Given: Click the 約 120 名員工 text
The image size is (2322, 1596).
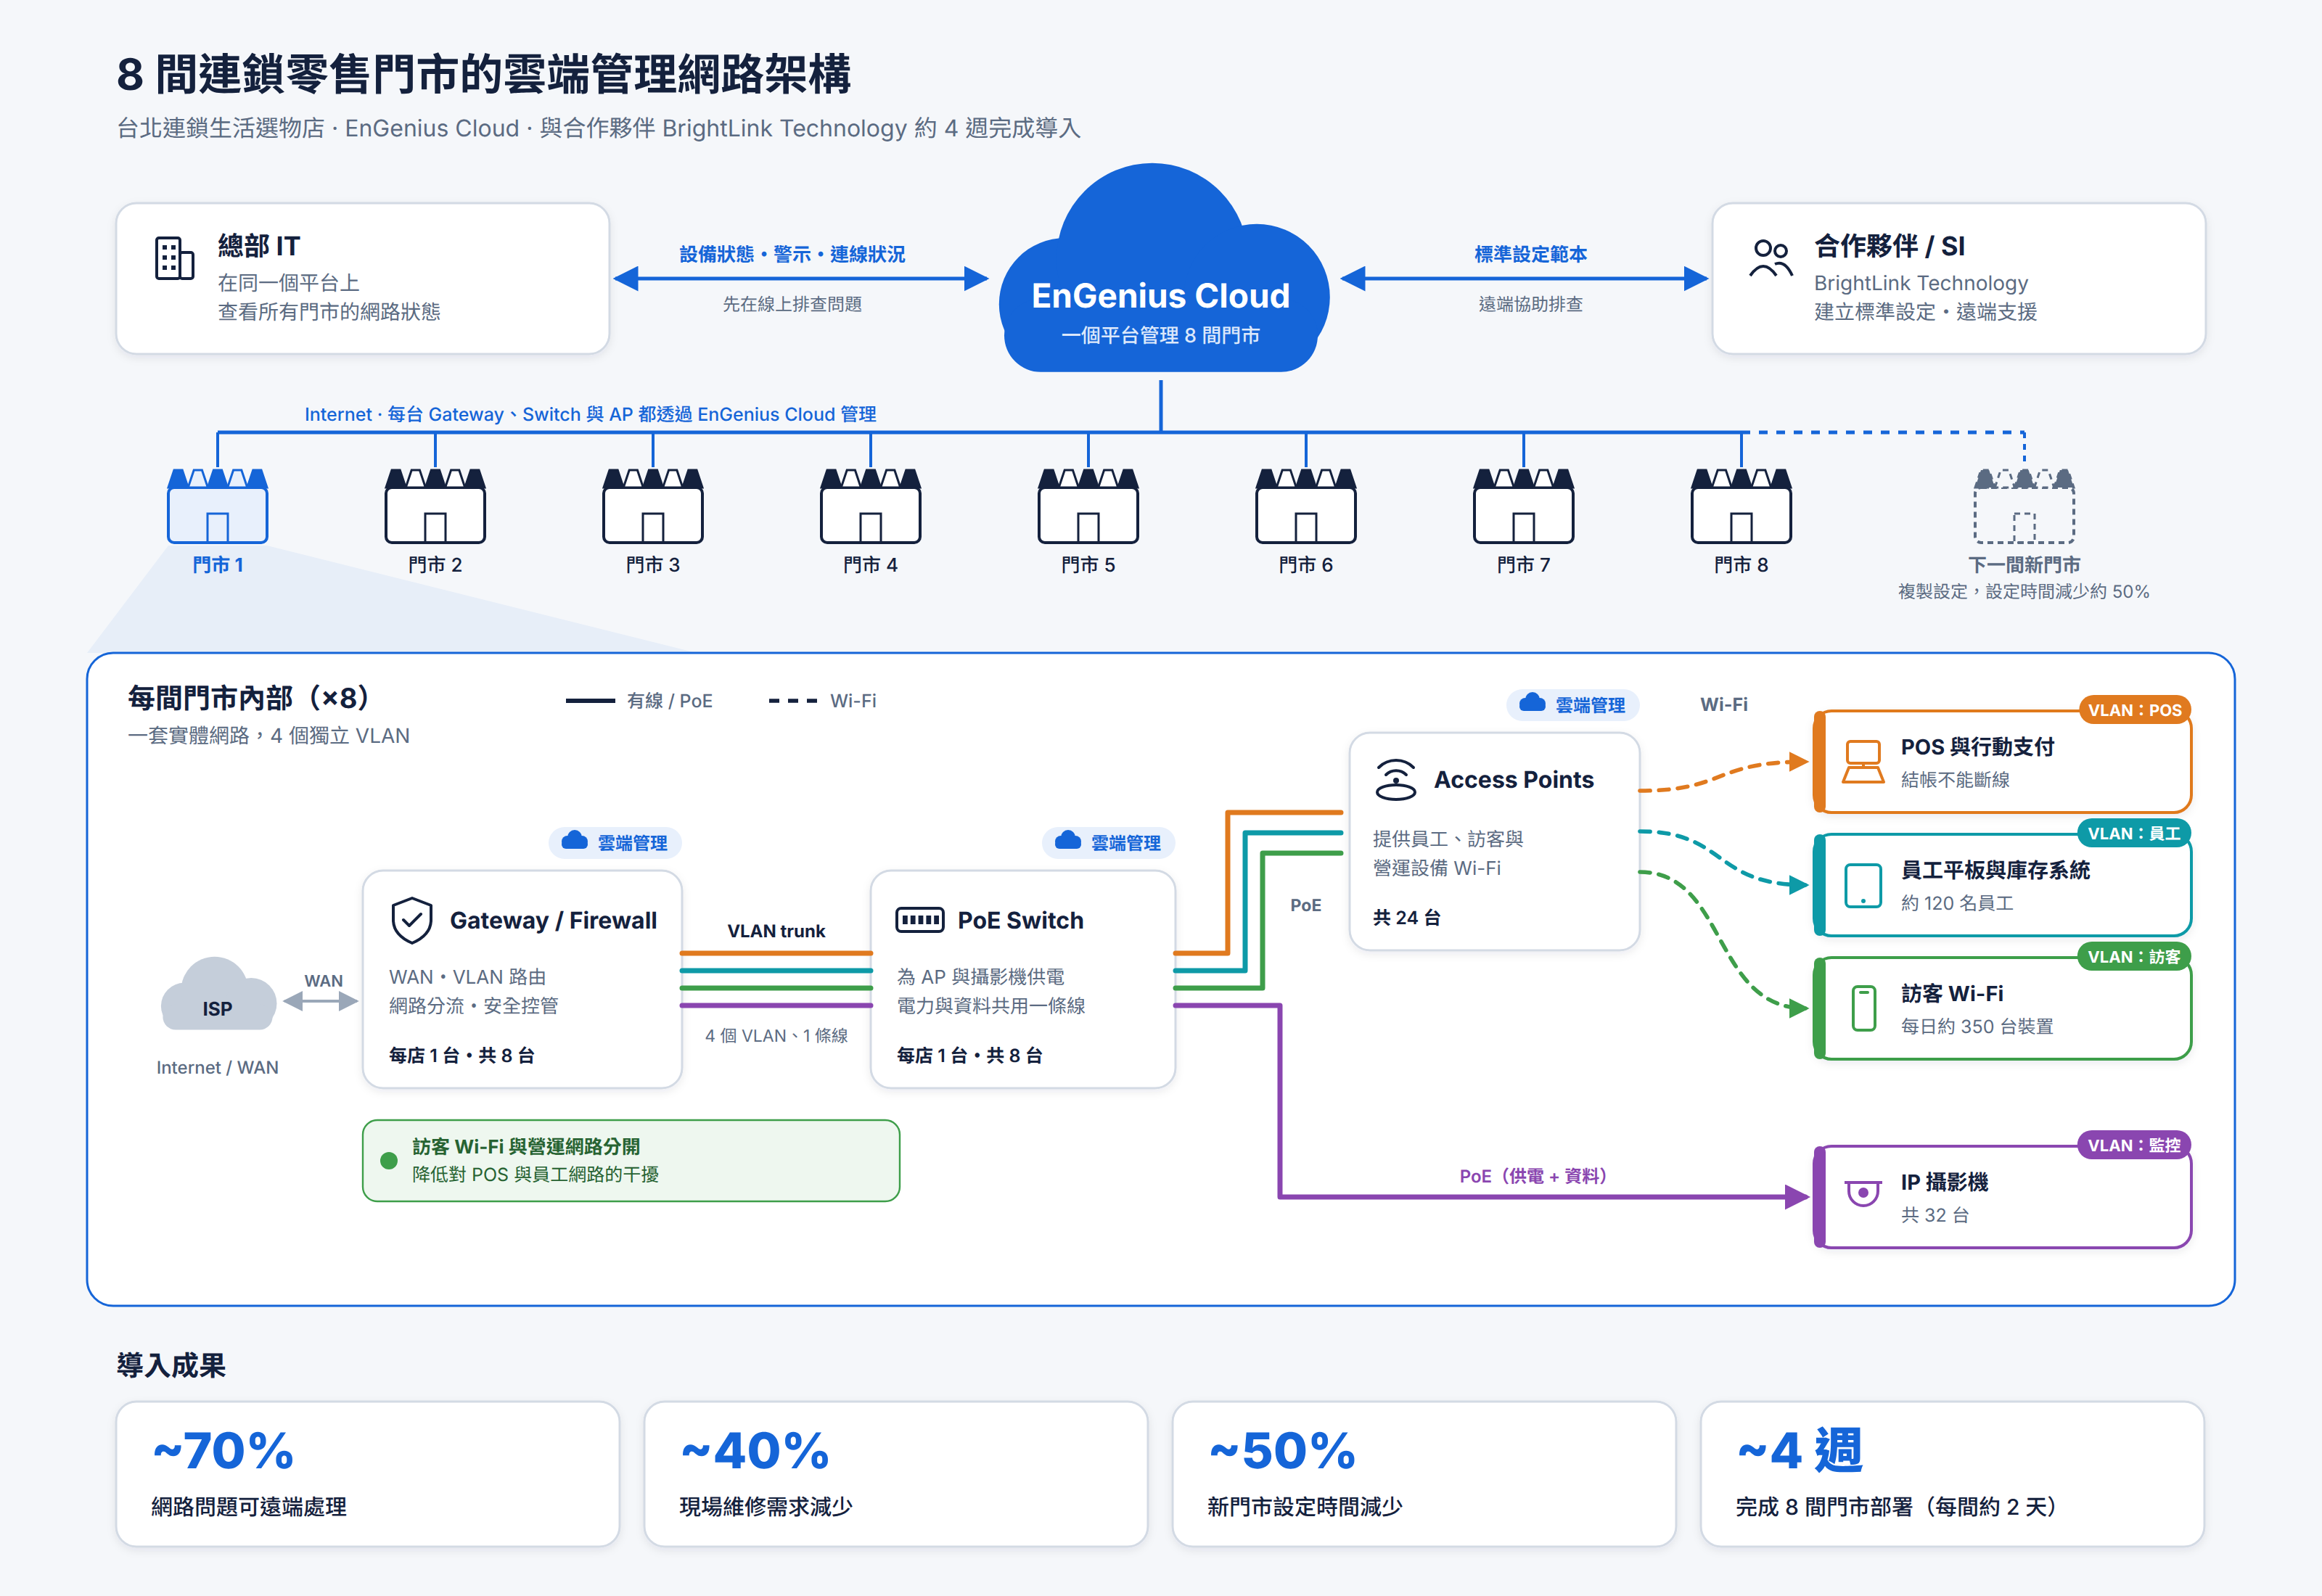Looking at the screenshot, I should [x=1957, y=903].
